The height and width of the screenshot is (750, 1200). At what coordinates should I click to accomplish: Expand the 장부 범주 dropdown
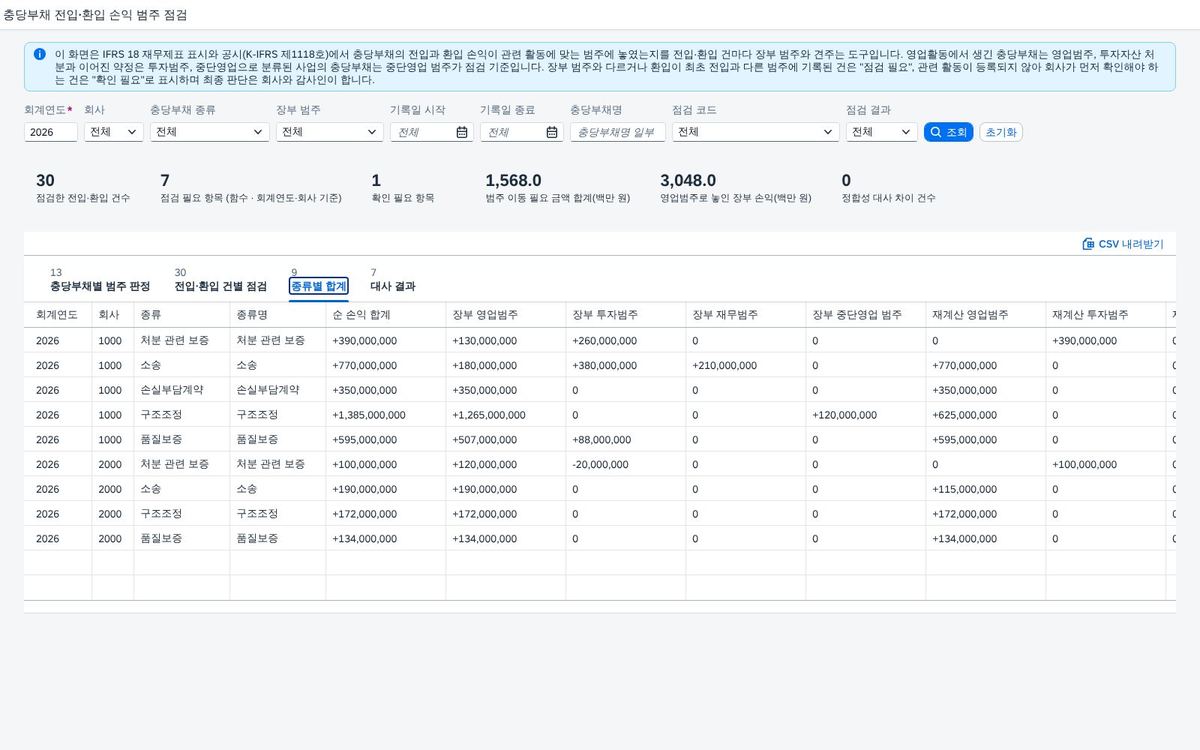point(330,132)
